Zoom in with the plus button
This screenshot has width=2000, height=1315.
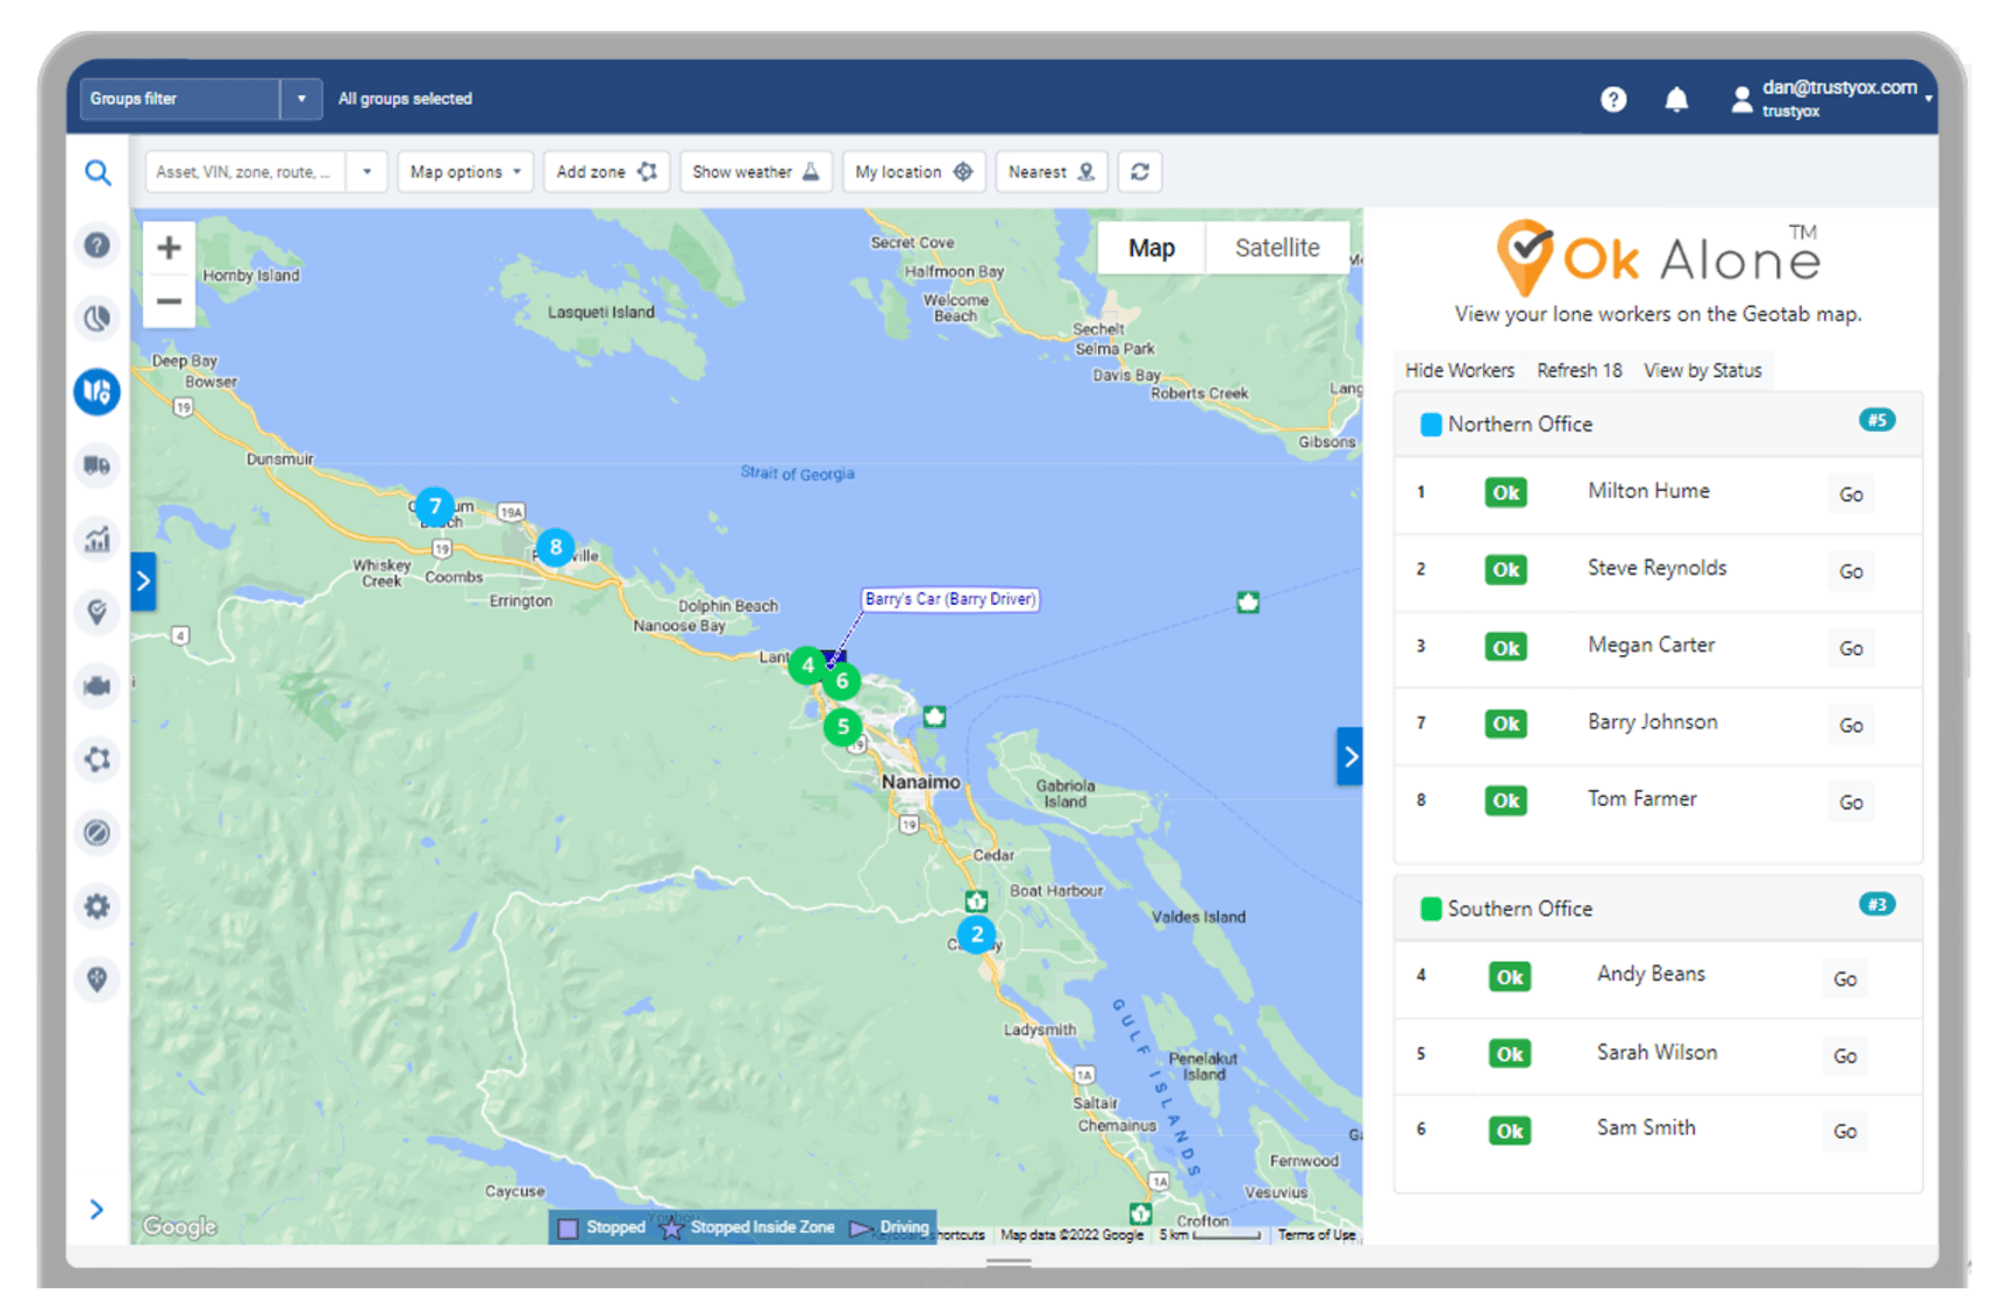pyautogui.click(x=169, y=247)
